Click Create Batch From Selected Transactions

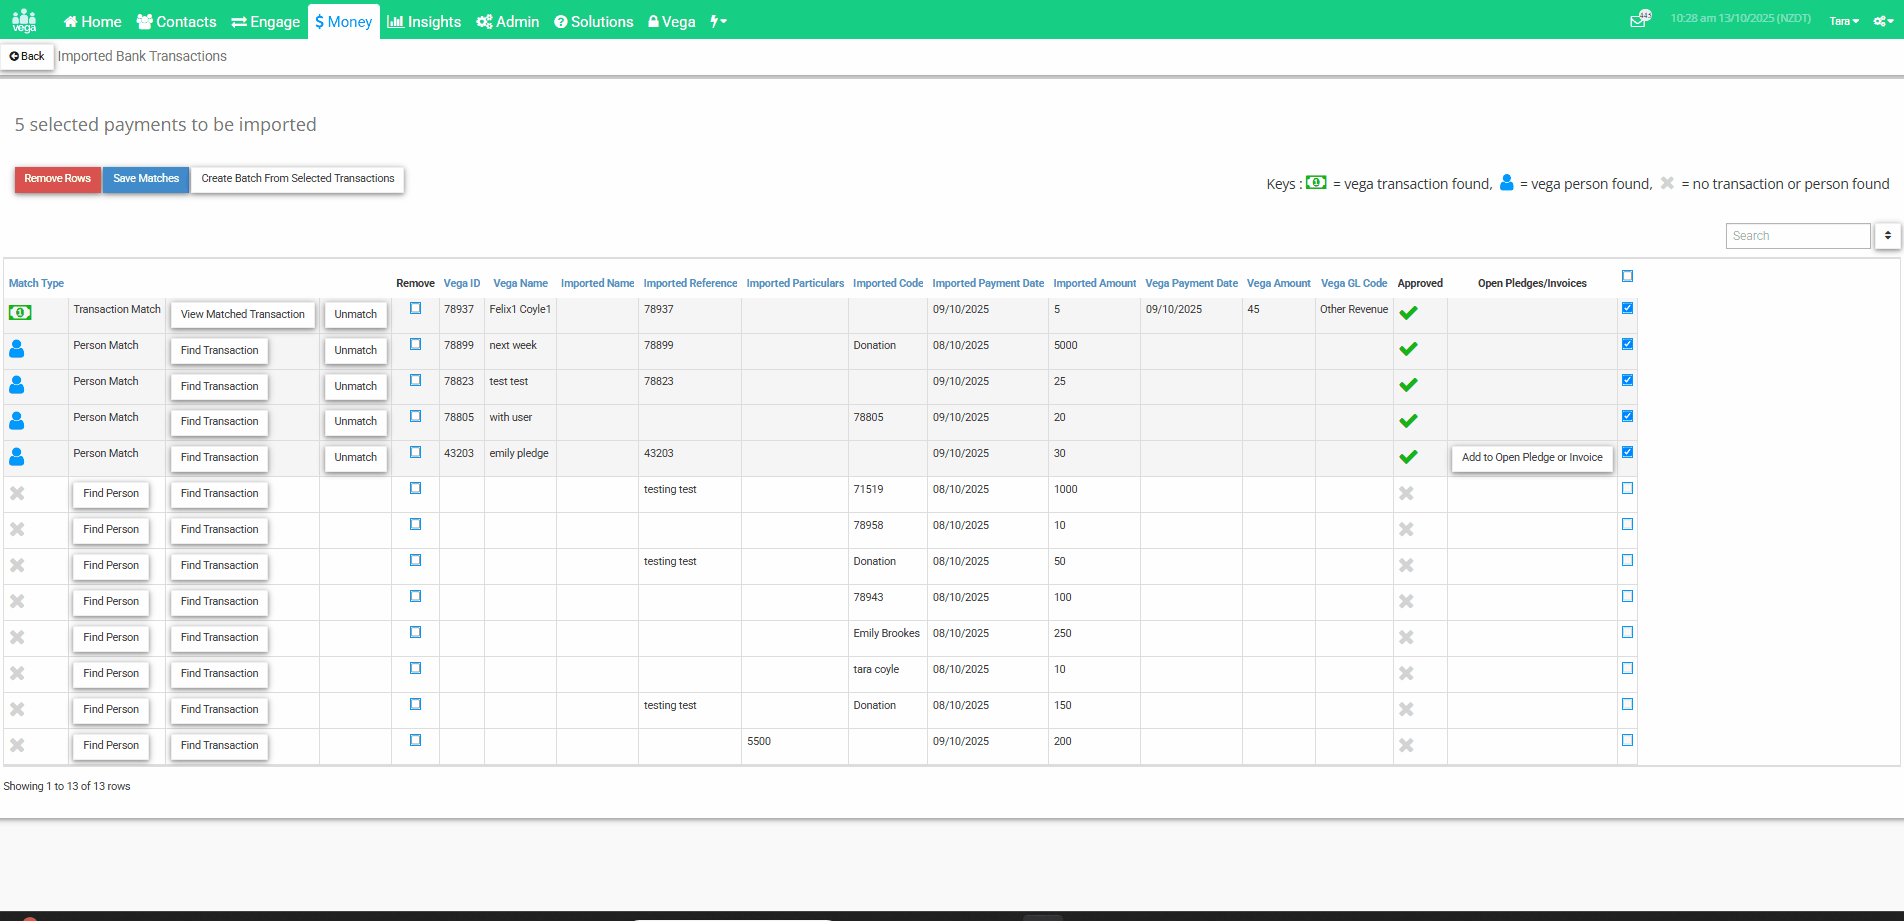(x=298, y=179)
